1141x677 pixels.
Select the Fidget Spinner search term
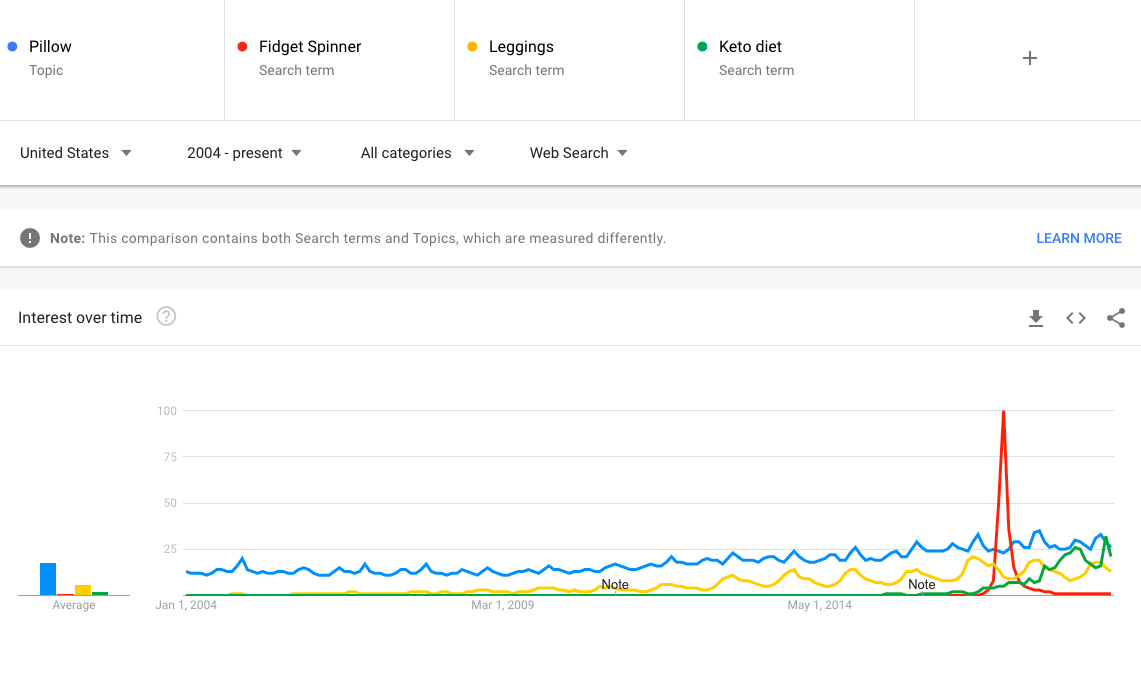310,47
